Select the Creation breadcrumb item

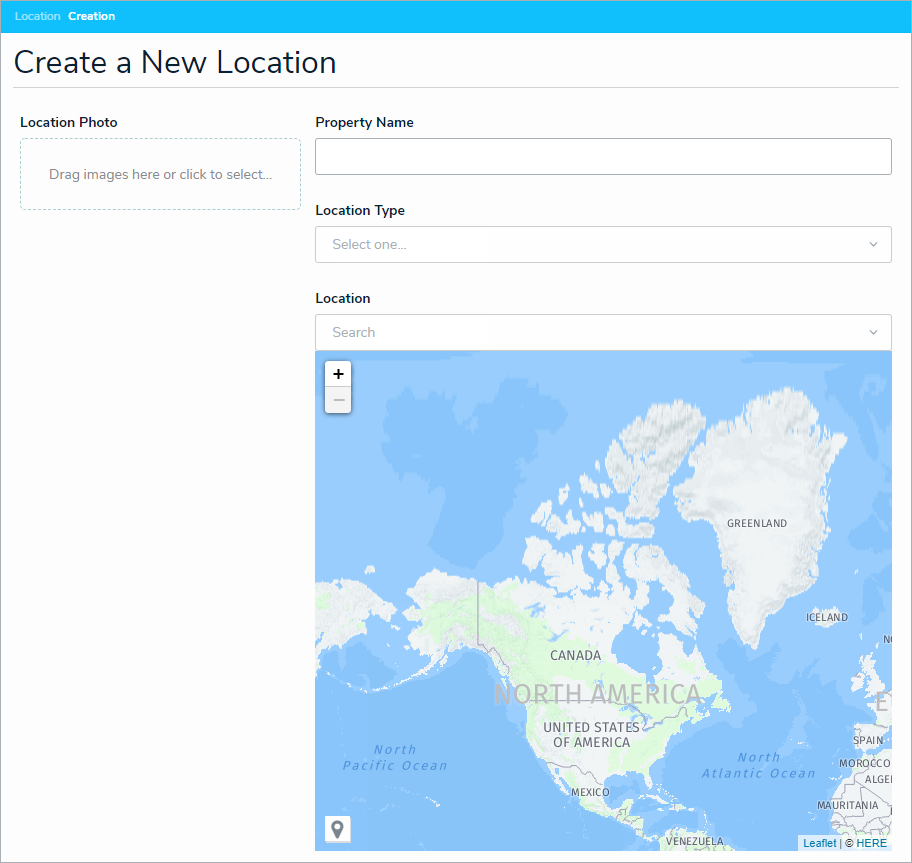[x=91, y=16]
